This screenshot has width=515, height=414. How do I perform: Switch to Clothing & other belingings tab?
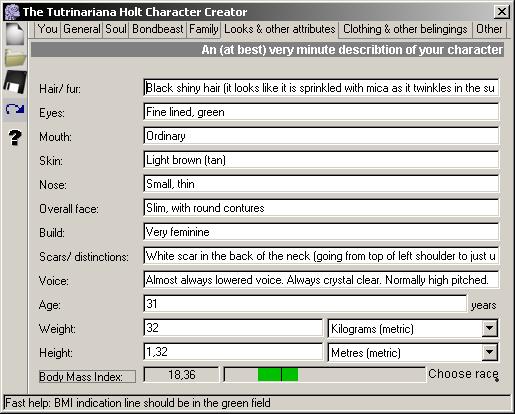click(405, 29)
